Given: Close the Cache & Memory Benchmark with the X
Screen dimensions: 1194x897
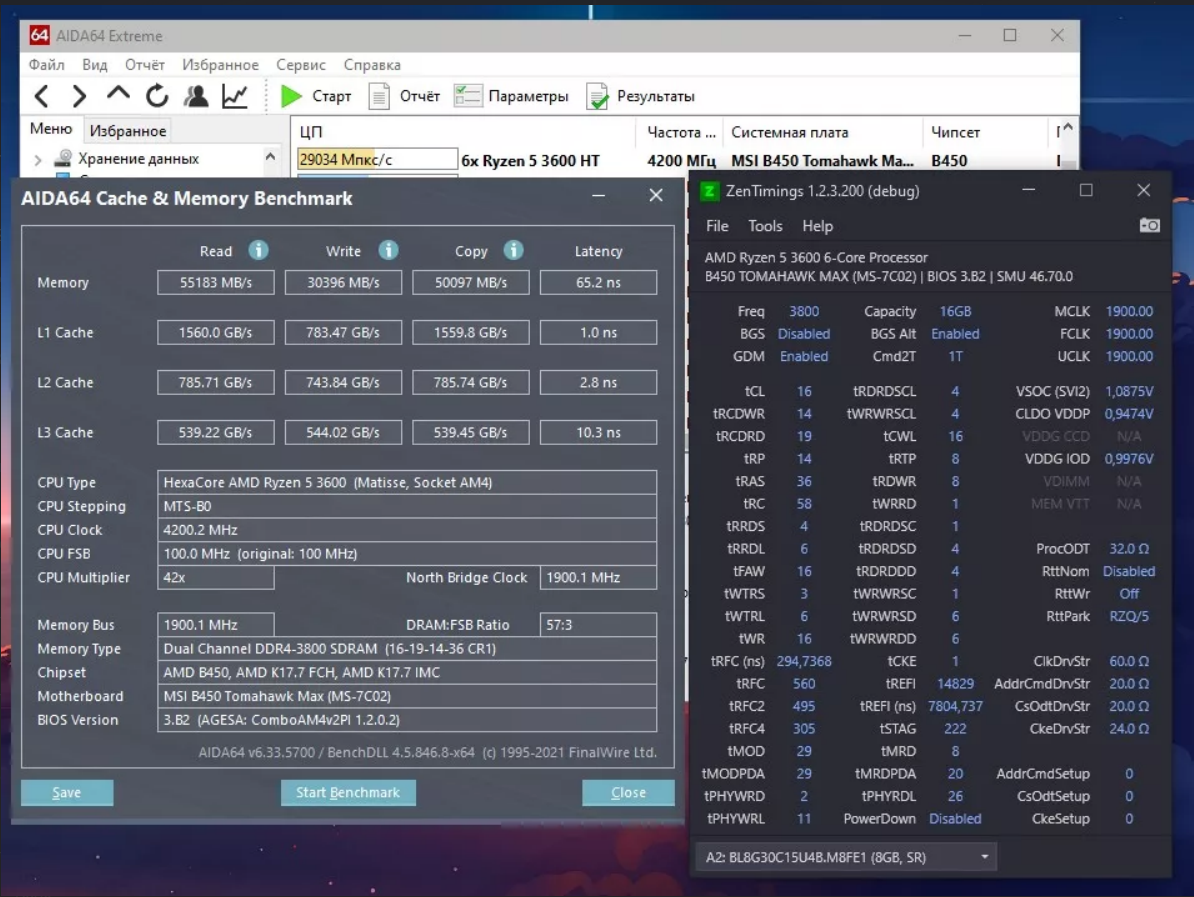Looking at the screenshot, I should (656, 196).
